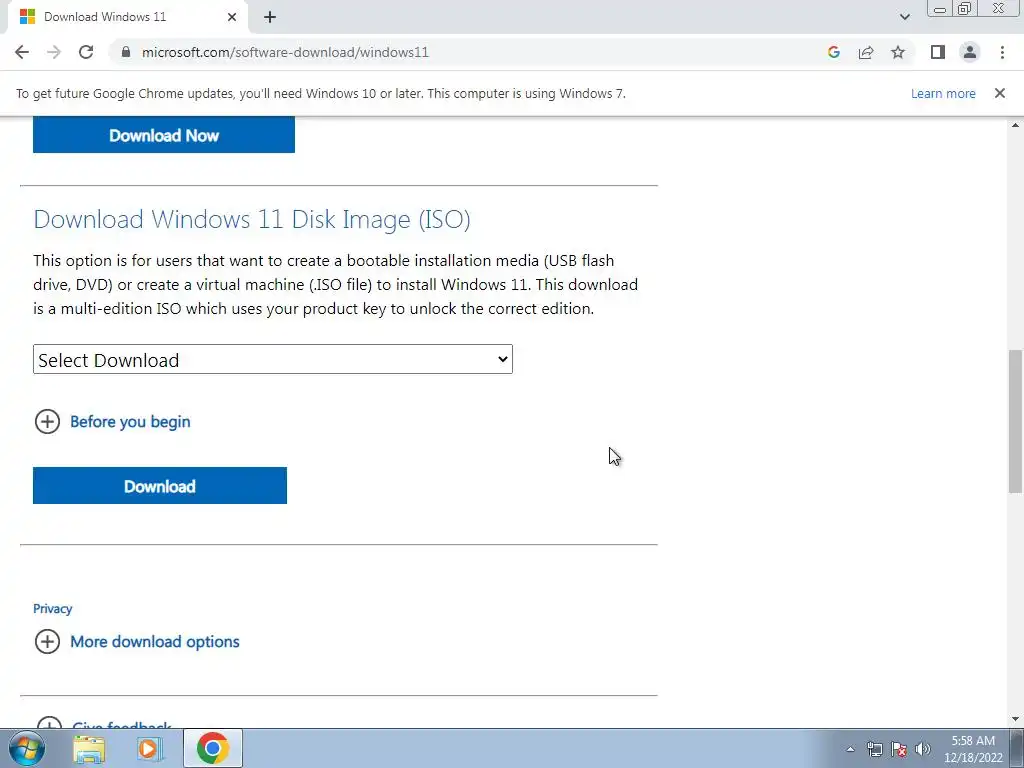Click the Download Windows 11 tab

pos(128,18)
